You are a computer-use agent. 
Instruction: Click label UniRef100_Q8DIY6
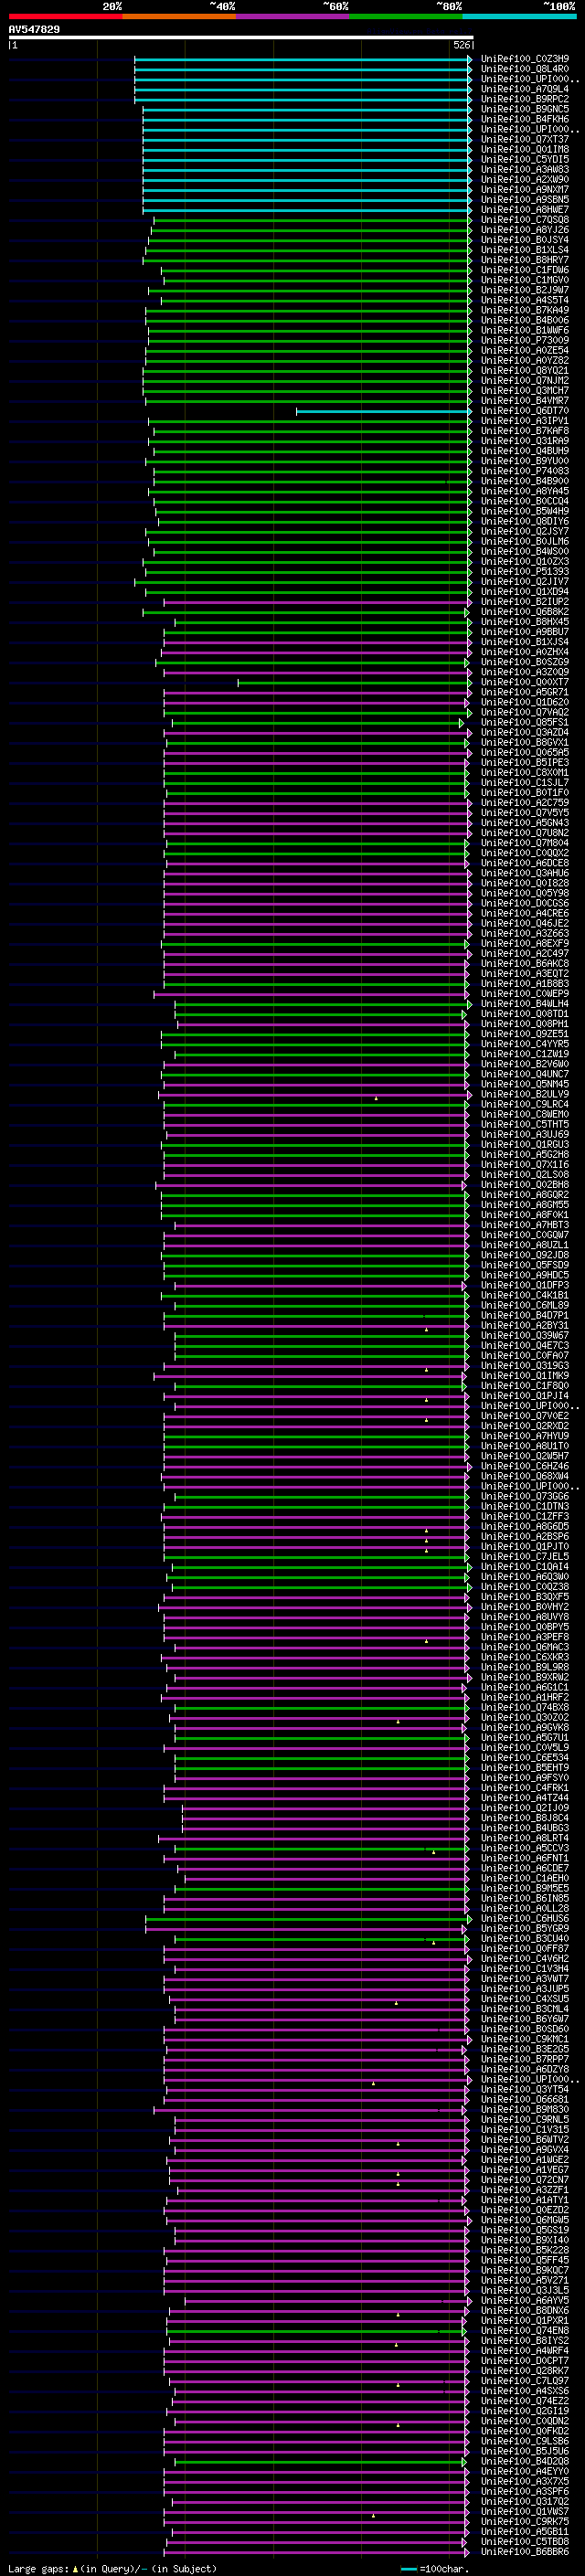[525, 521]
